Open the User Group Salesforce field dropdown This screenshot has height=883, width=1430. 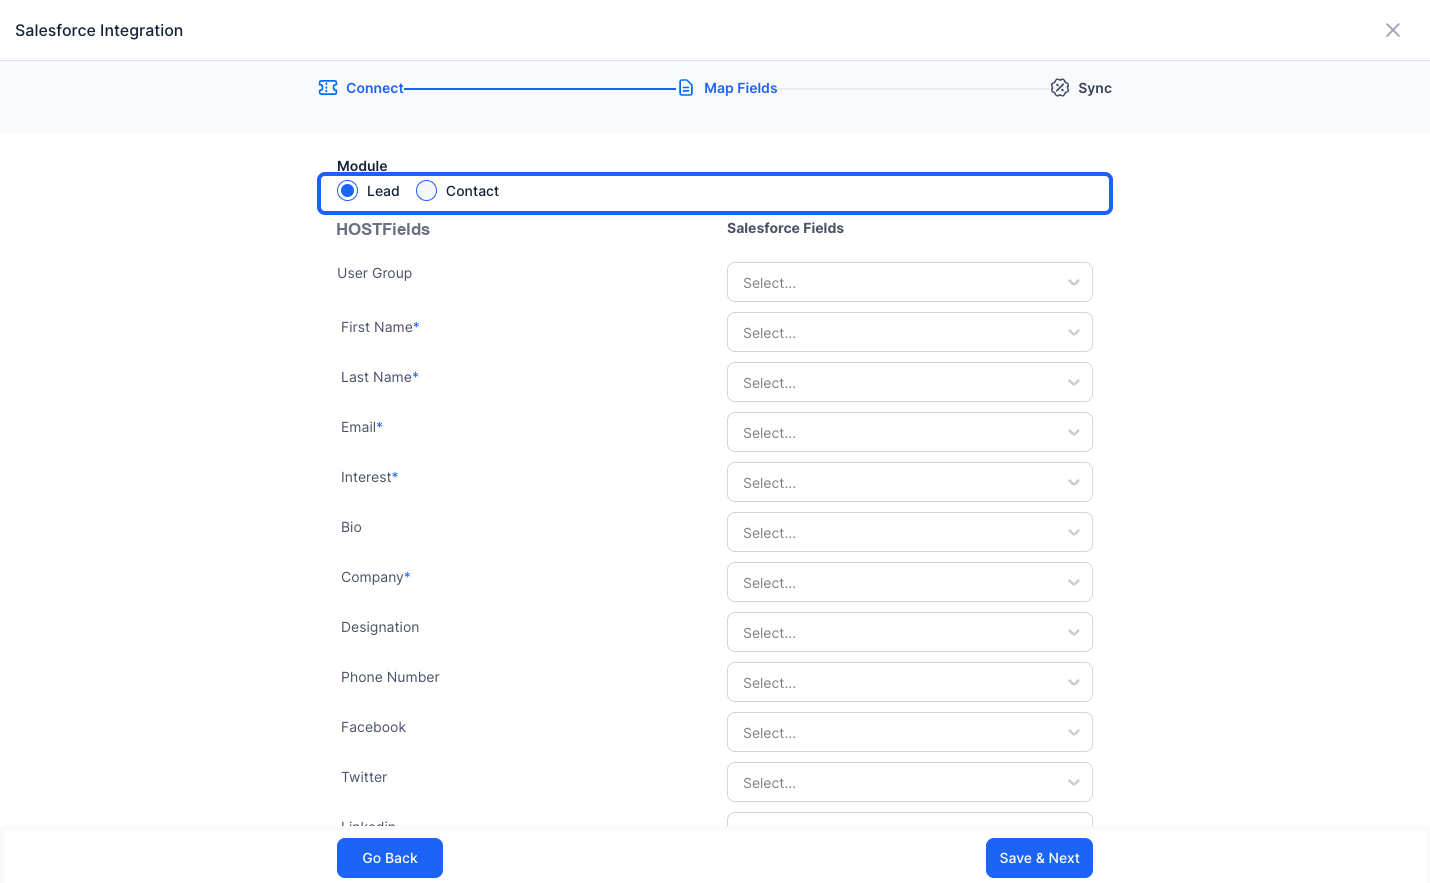[x=910, y=282]
